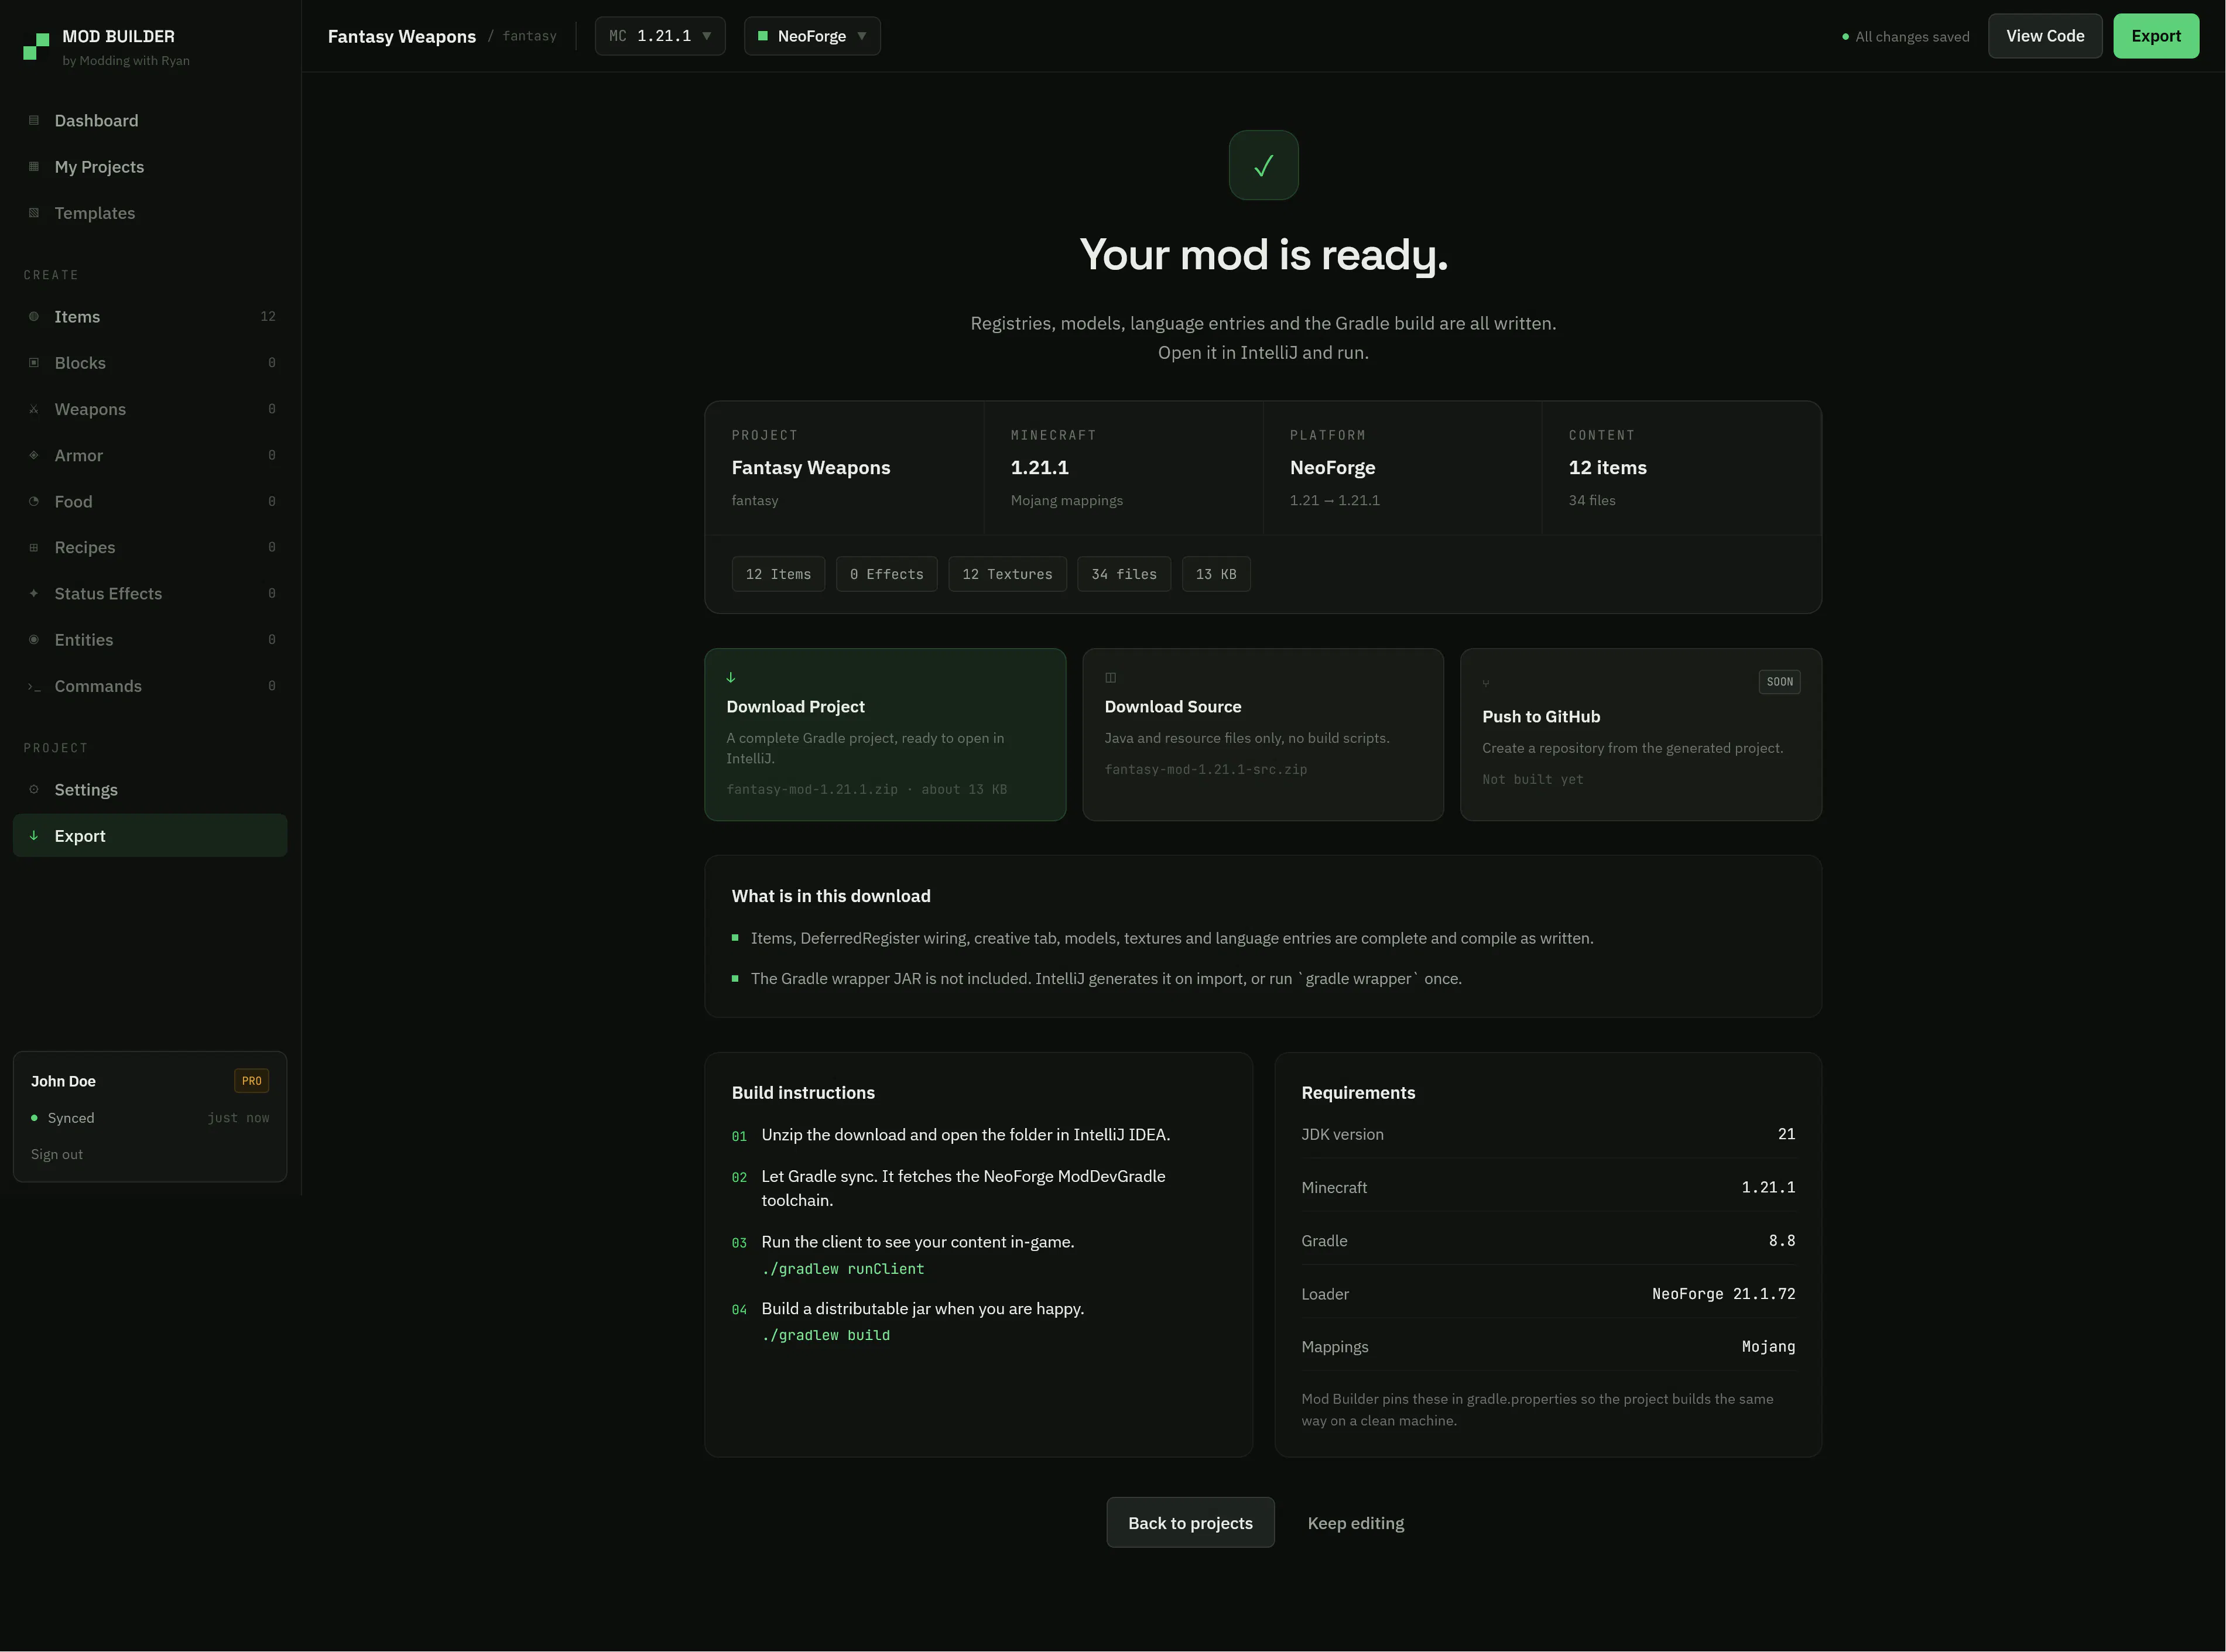Click the Push to GitHub card
The width and height of the screenshot is (2226, 1652).
pos(1641,734)
